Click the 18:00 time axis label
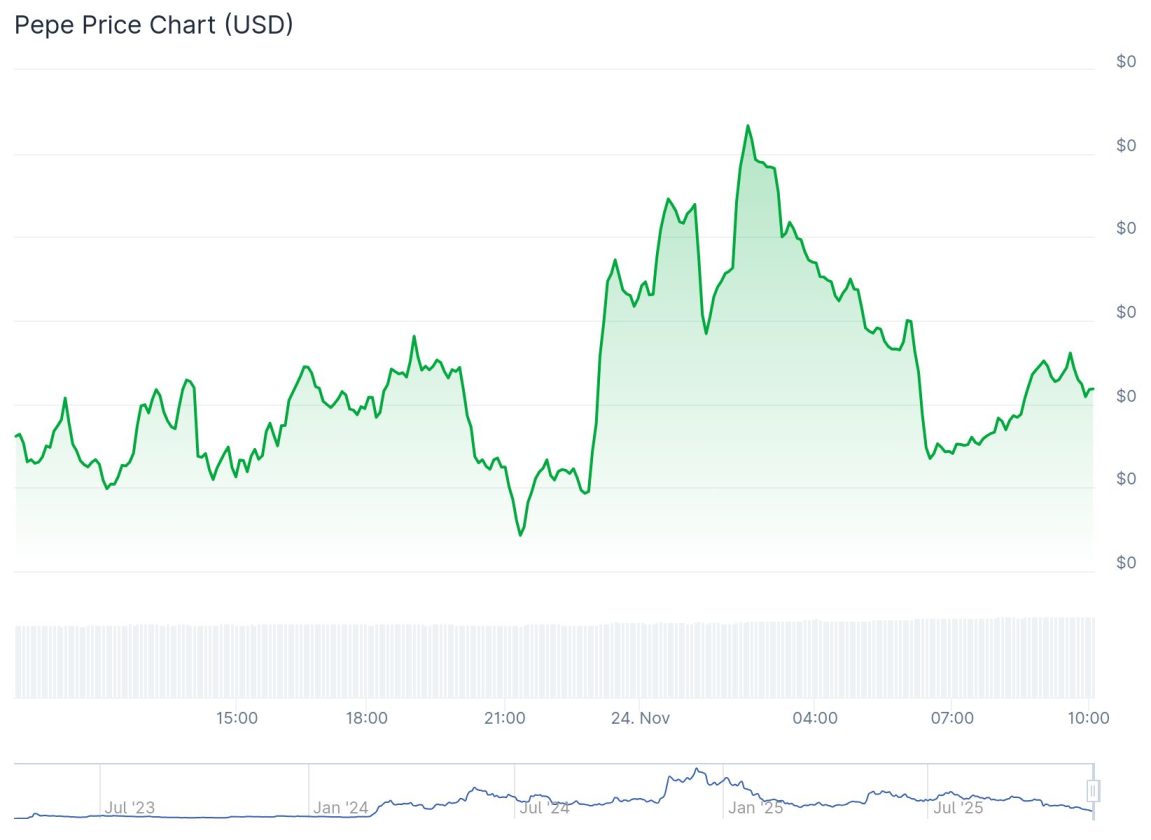Screen dimensions: 1151x840 367,718
